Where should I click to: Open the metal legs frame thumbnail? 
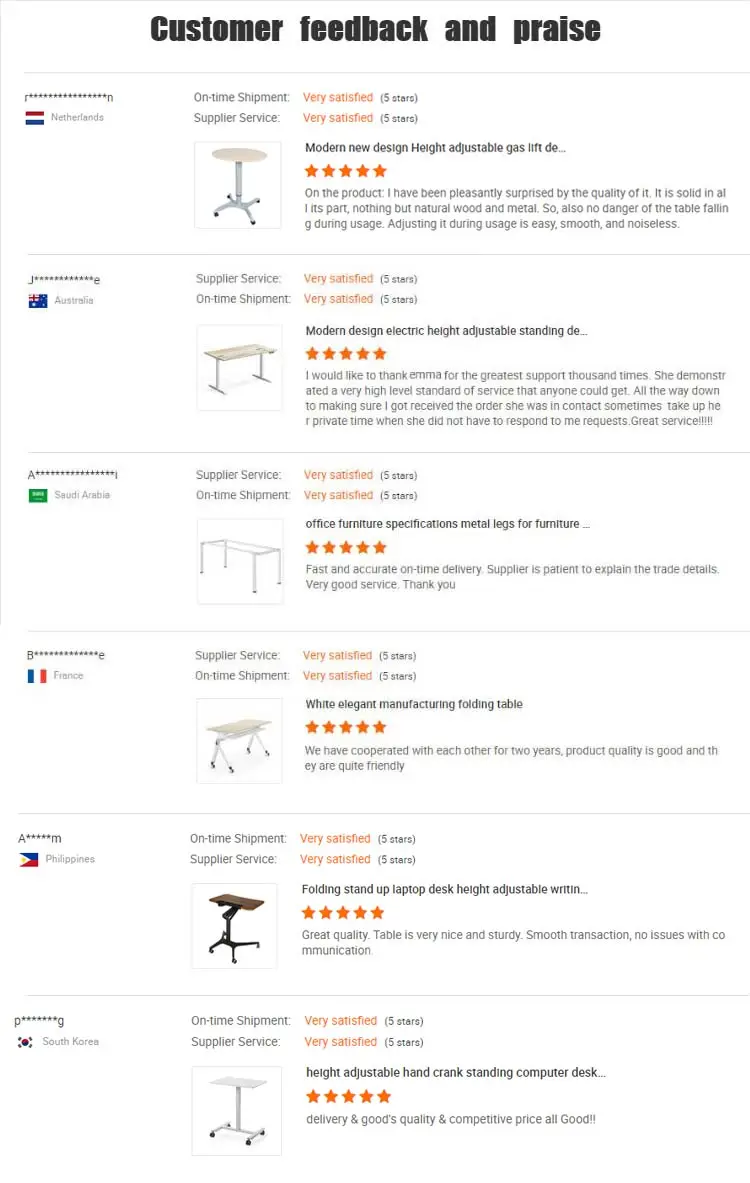pos(240,561)
